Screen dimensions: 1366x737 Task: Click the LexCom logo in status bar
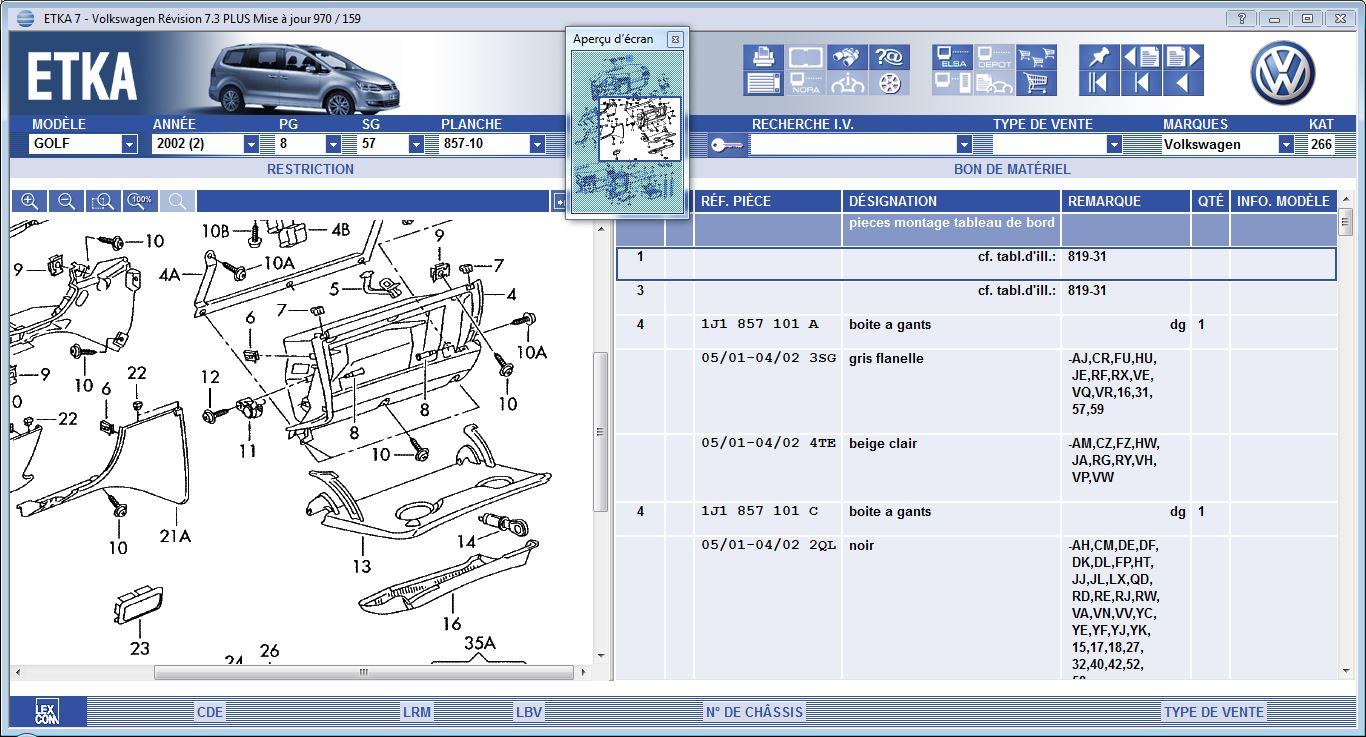[x=47, y=712]
